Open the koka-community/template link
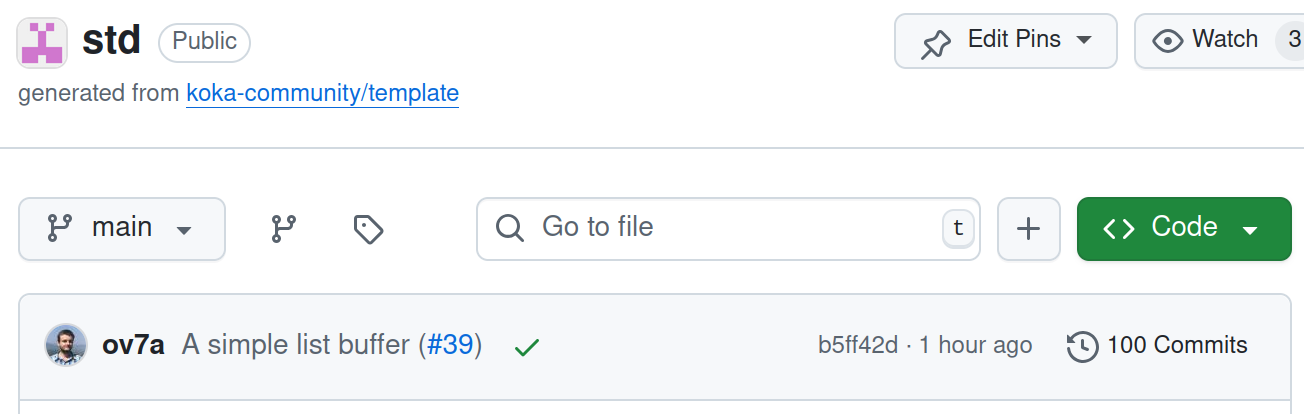Image resolution: width=1304 pixels, height=414 pixels. pyautogui.click(x=322, y=94)
